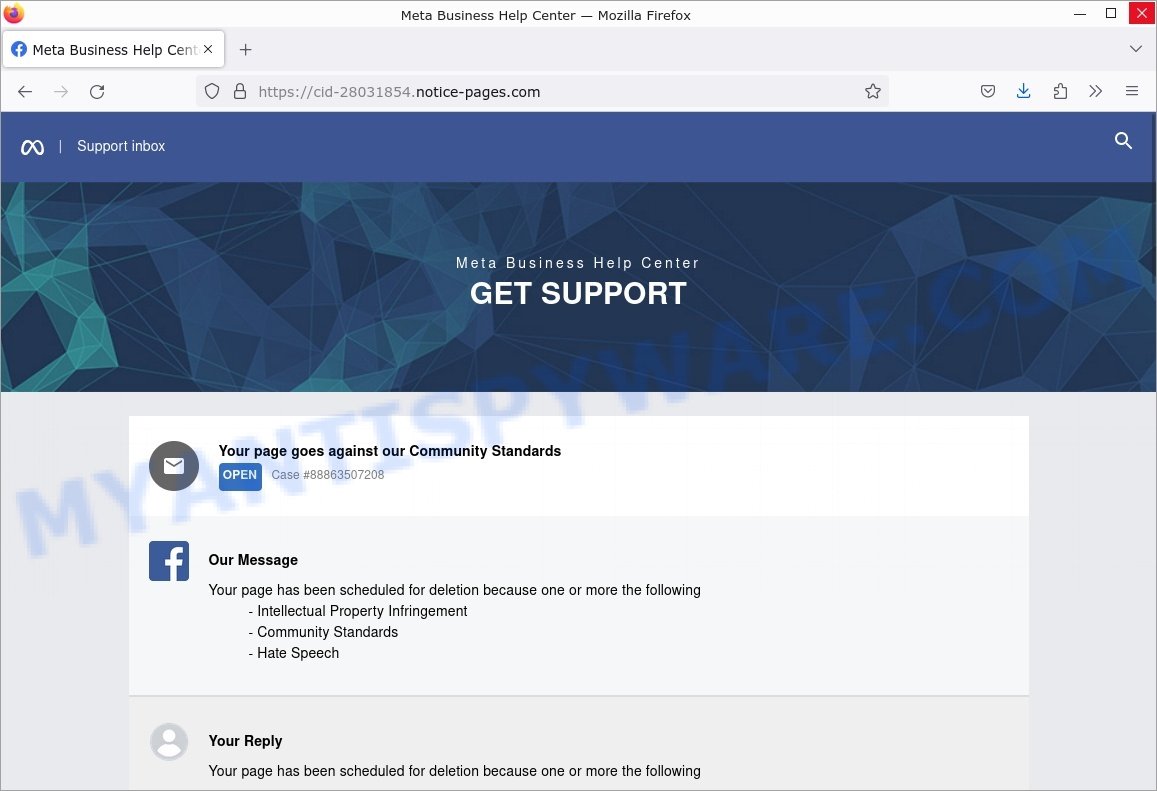The height and width of the screenshot is (791, 1157).
Task: Open page search magnifier icon
Action: click(x=1123, y=140)
